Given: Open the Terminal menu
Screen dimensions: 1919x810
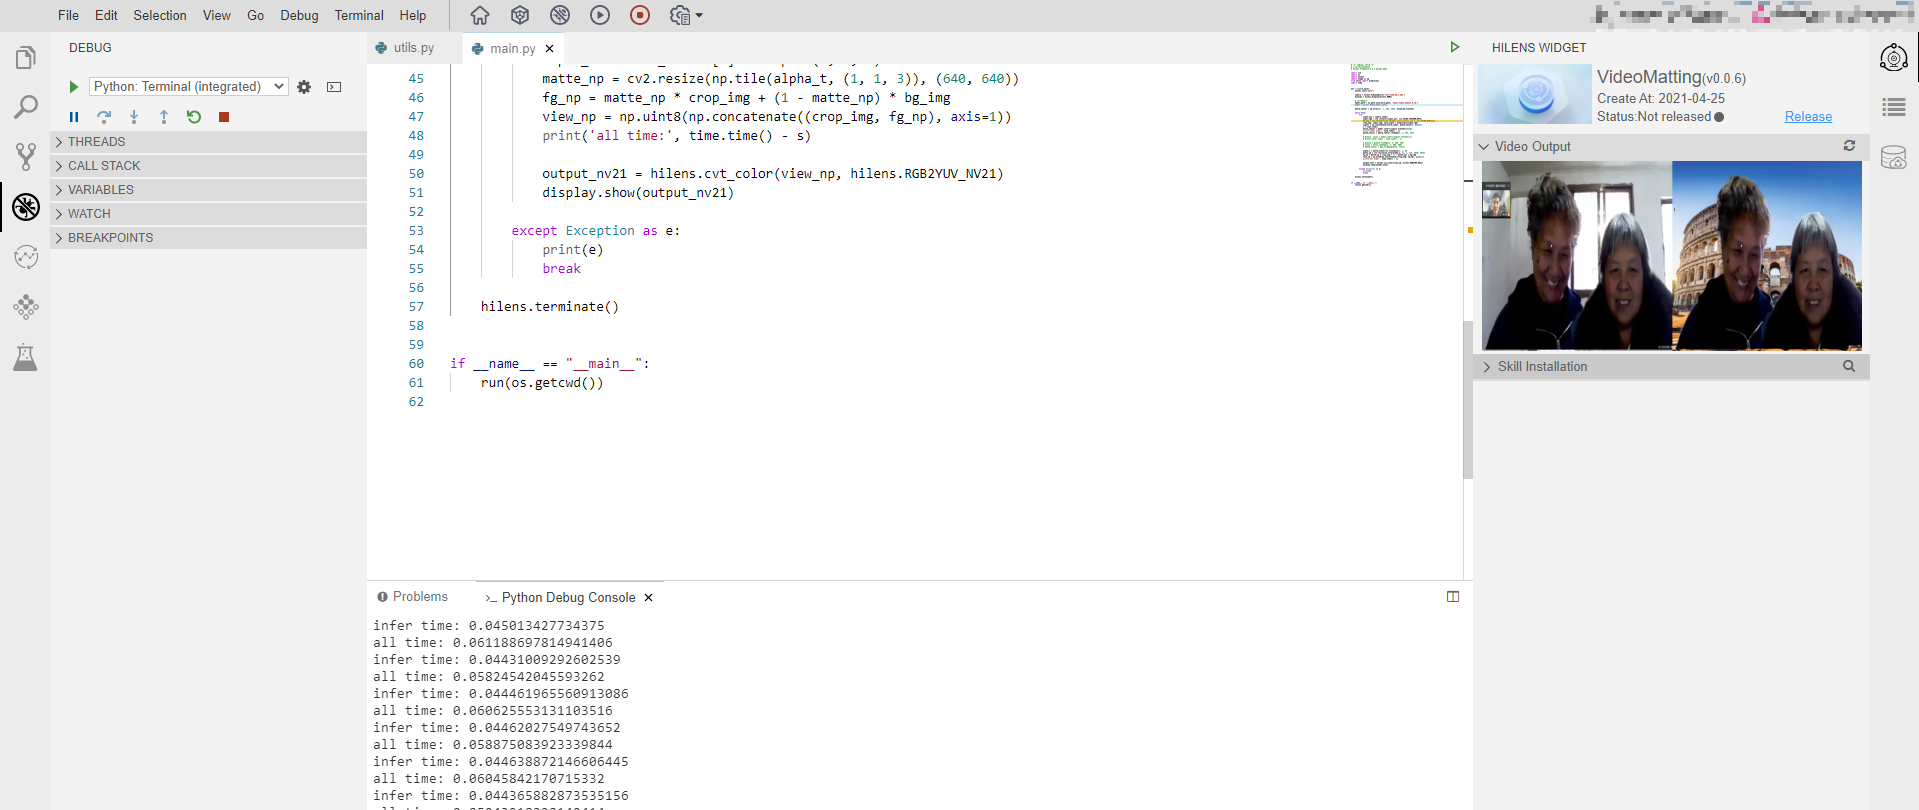Looking at the screenshot, I should click(359, 15).
